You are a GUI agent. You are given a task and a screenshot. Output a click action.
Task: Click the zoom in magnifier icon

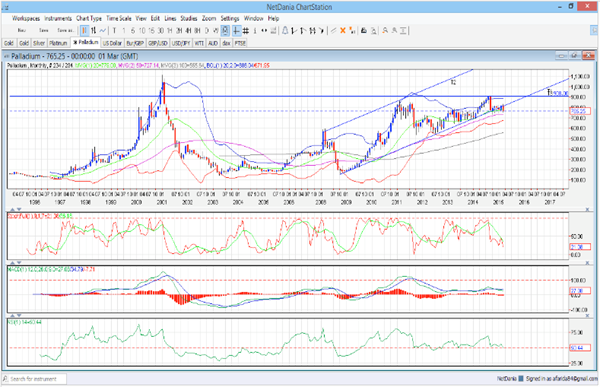tap(385, 31)
